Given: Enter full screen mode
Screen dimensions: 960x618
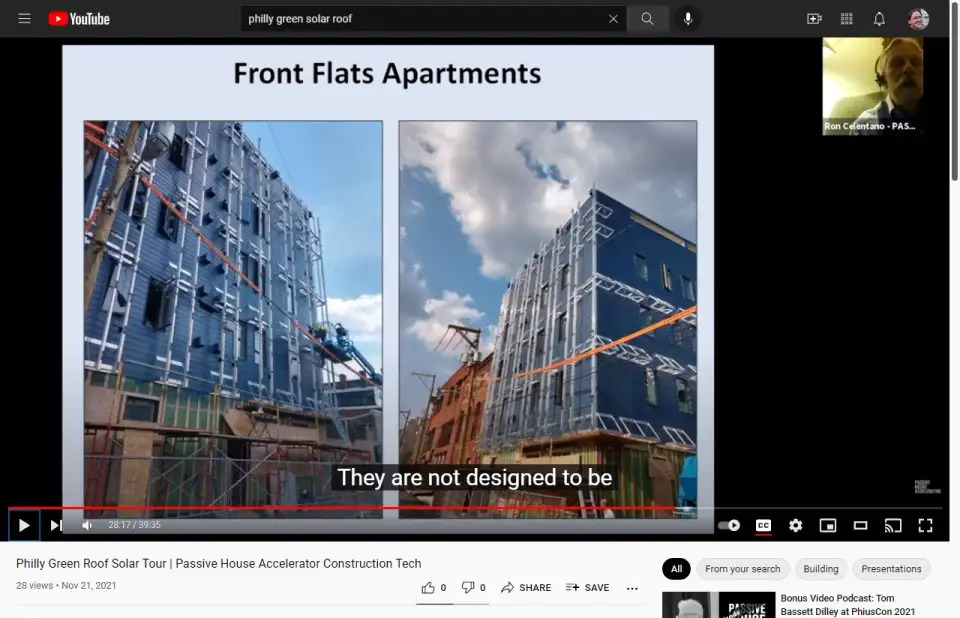Looking at the screenshot, I should 925,525.
